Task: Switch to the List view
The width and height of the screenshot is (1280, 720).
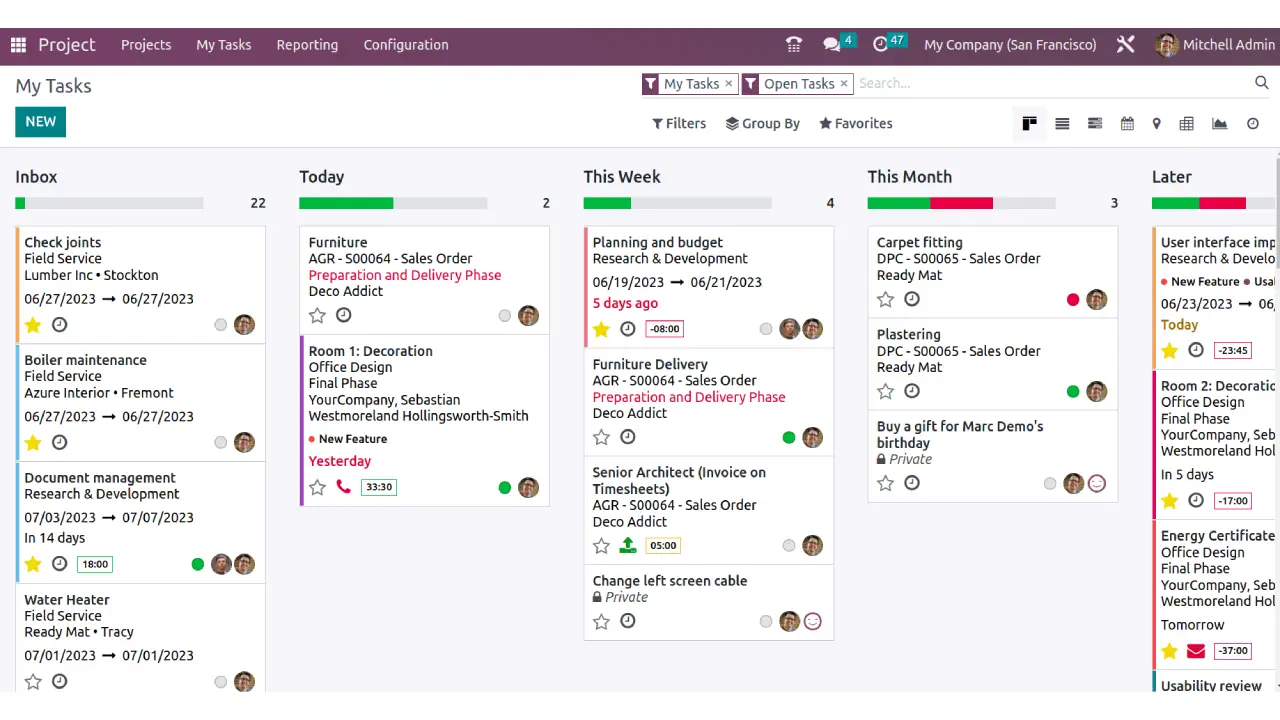Action: tap(1062, 123)
